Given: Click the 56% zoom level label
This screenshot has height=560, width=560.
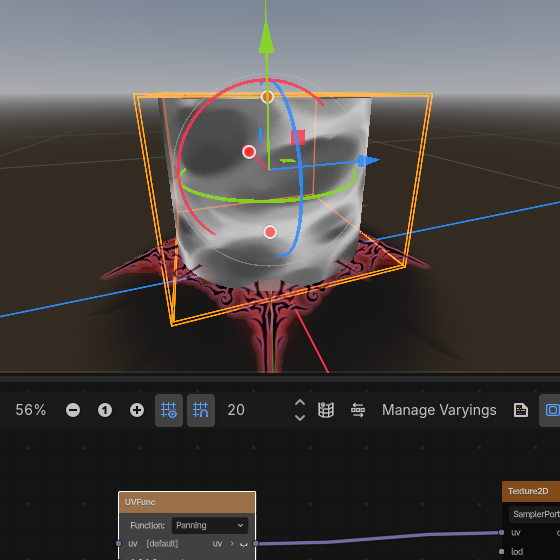Looking at the screenshot, I should 31,410.
